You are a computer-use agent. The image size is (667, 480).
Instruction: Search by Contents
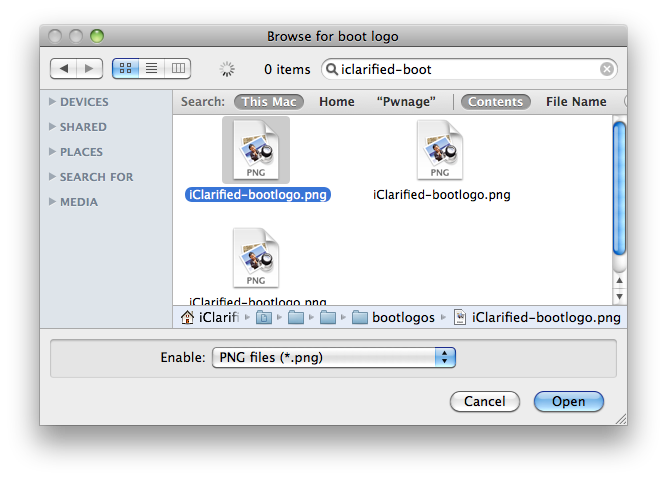click(x=496, y=102)
